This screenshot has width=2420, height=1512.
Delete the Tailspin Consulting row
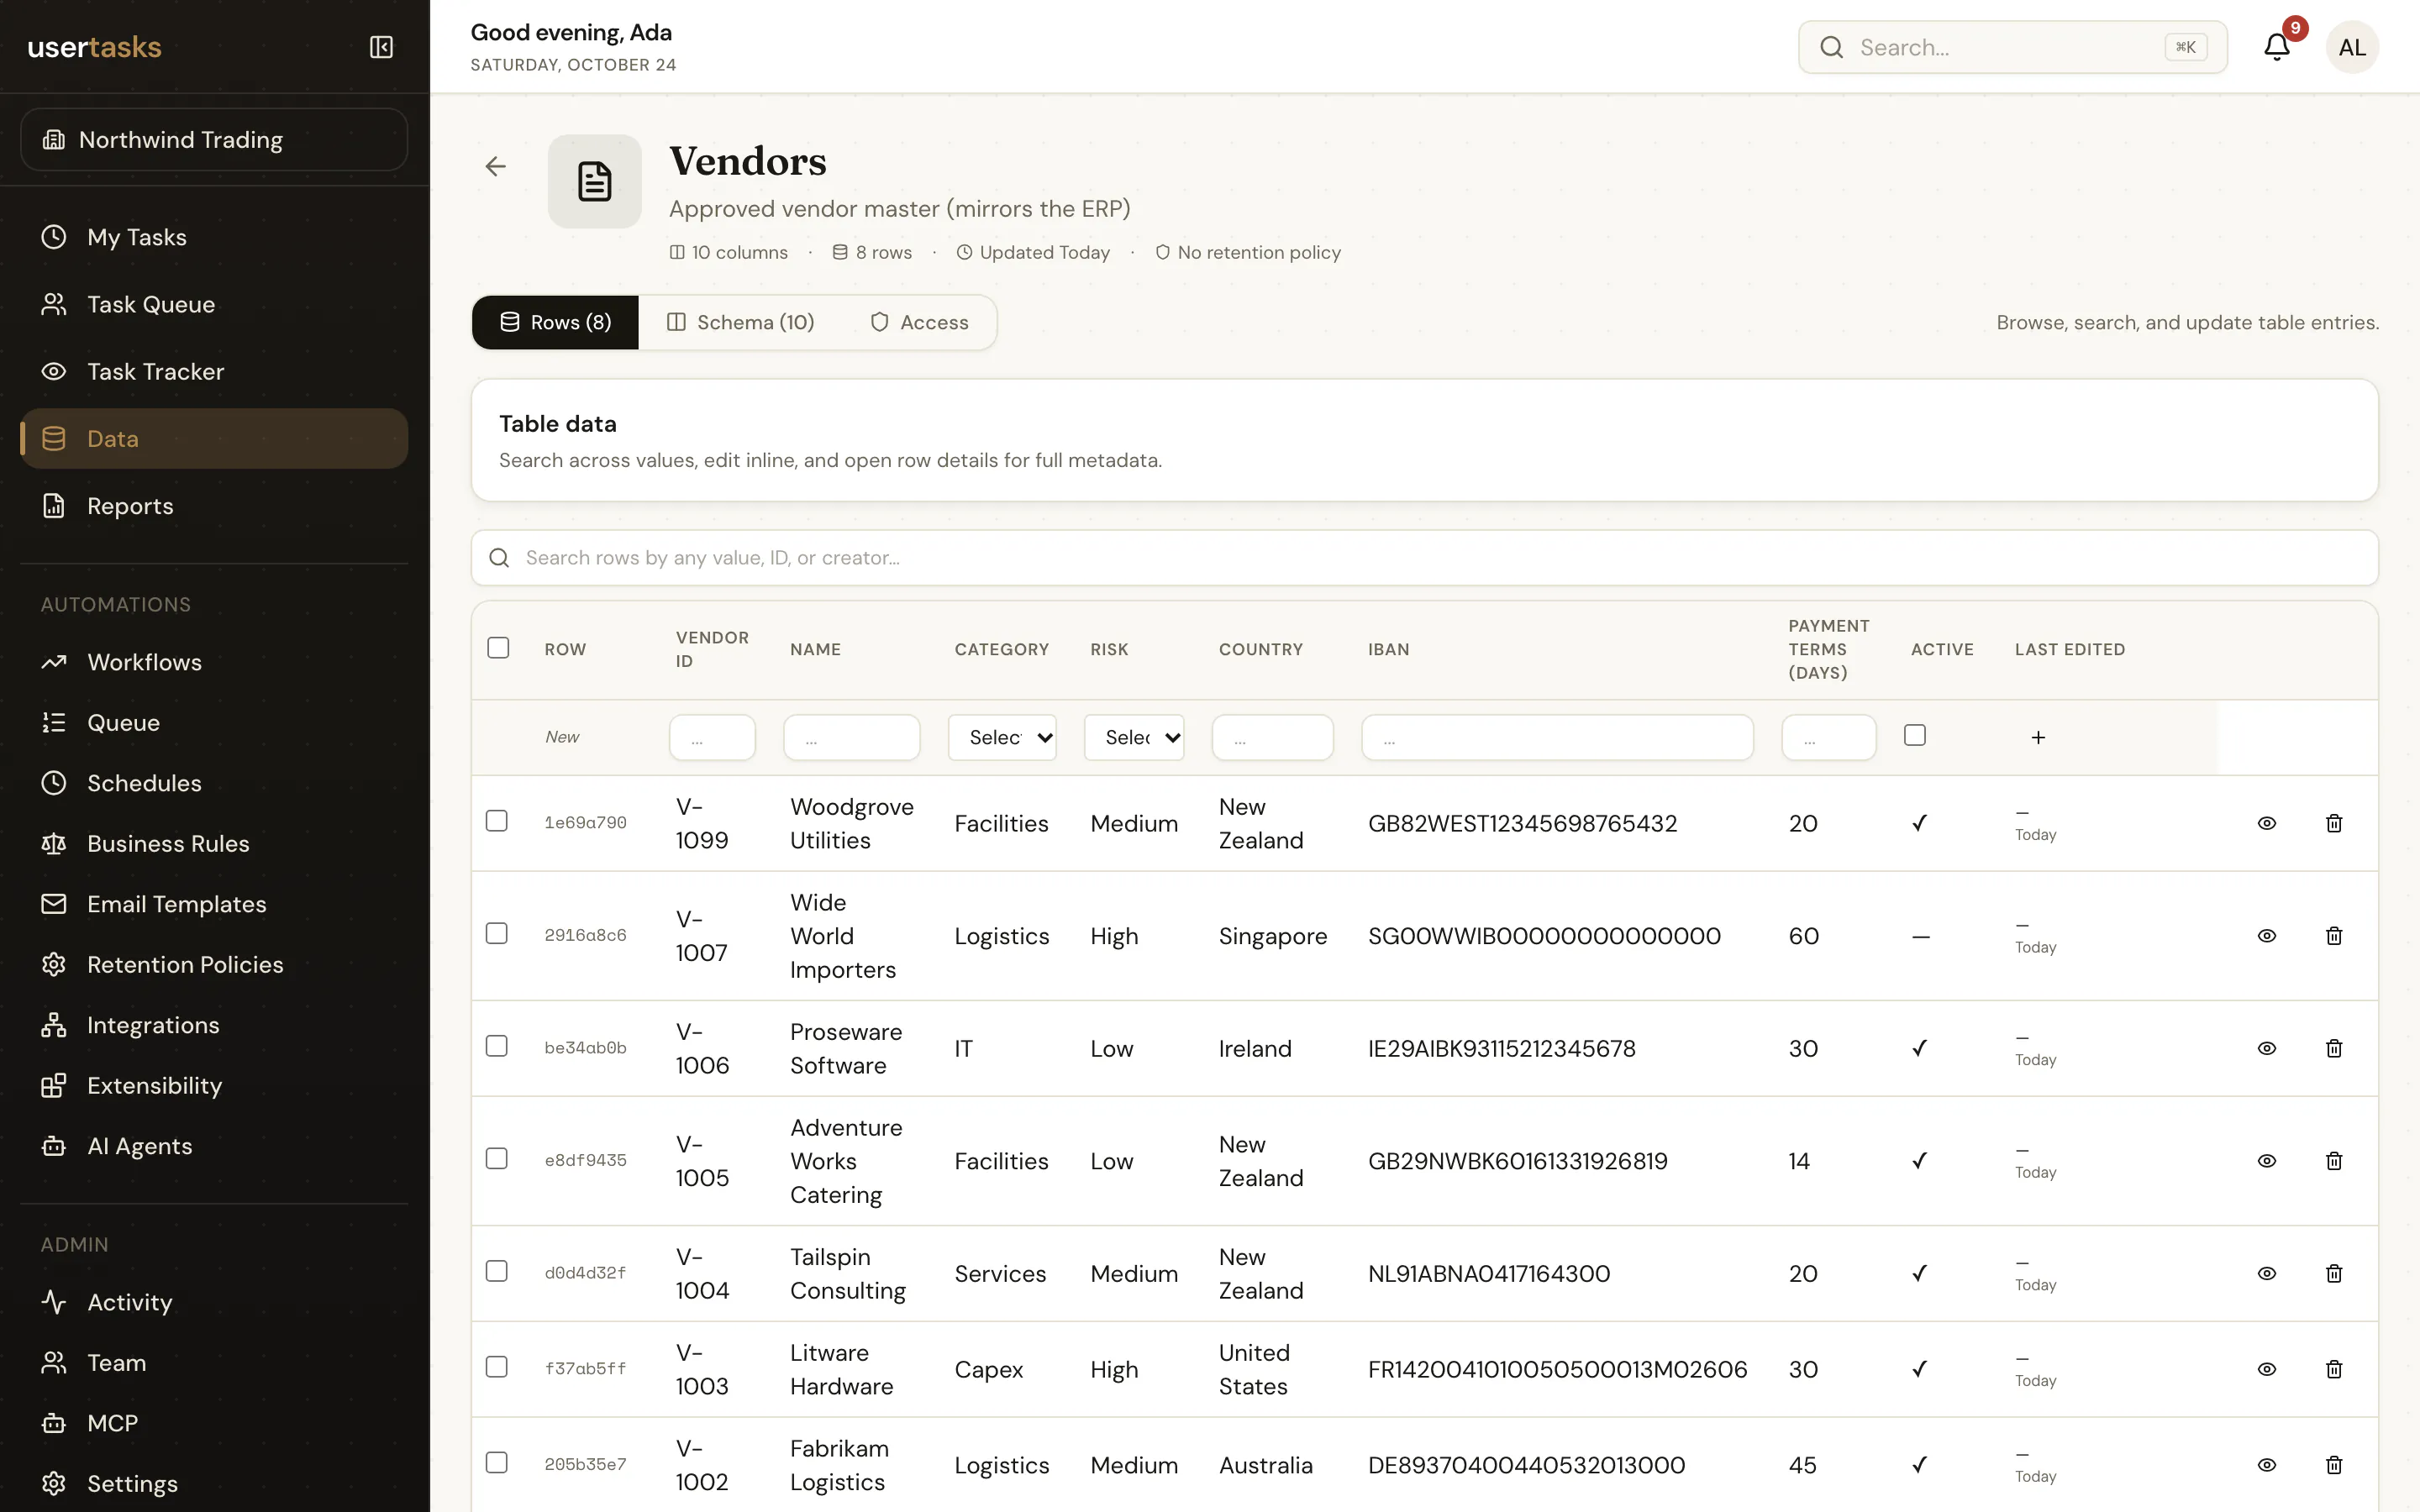pos(2334,1273)
